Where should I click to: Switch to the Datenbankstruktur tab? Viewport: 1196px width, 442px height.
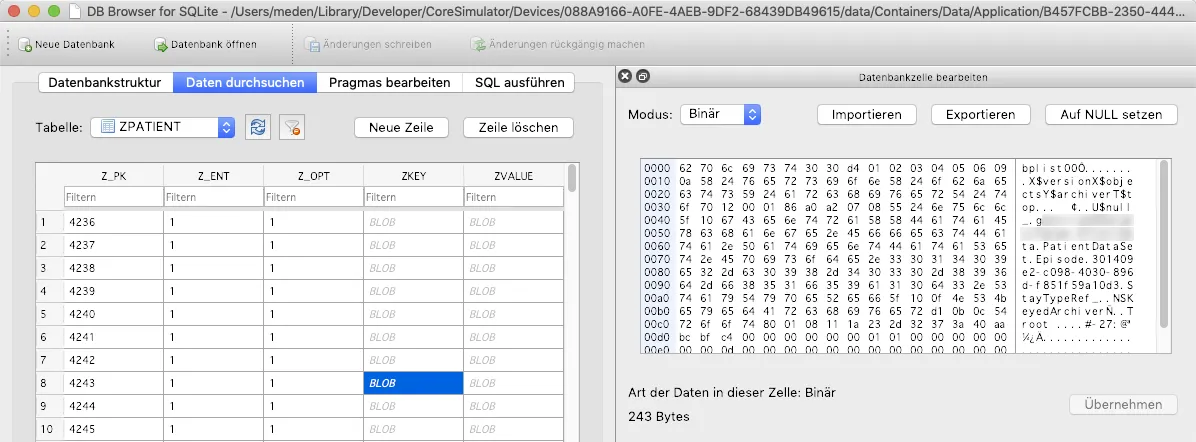(105, 82)
